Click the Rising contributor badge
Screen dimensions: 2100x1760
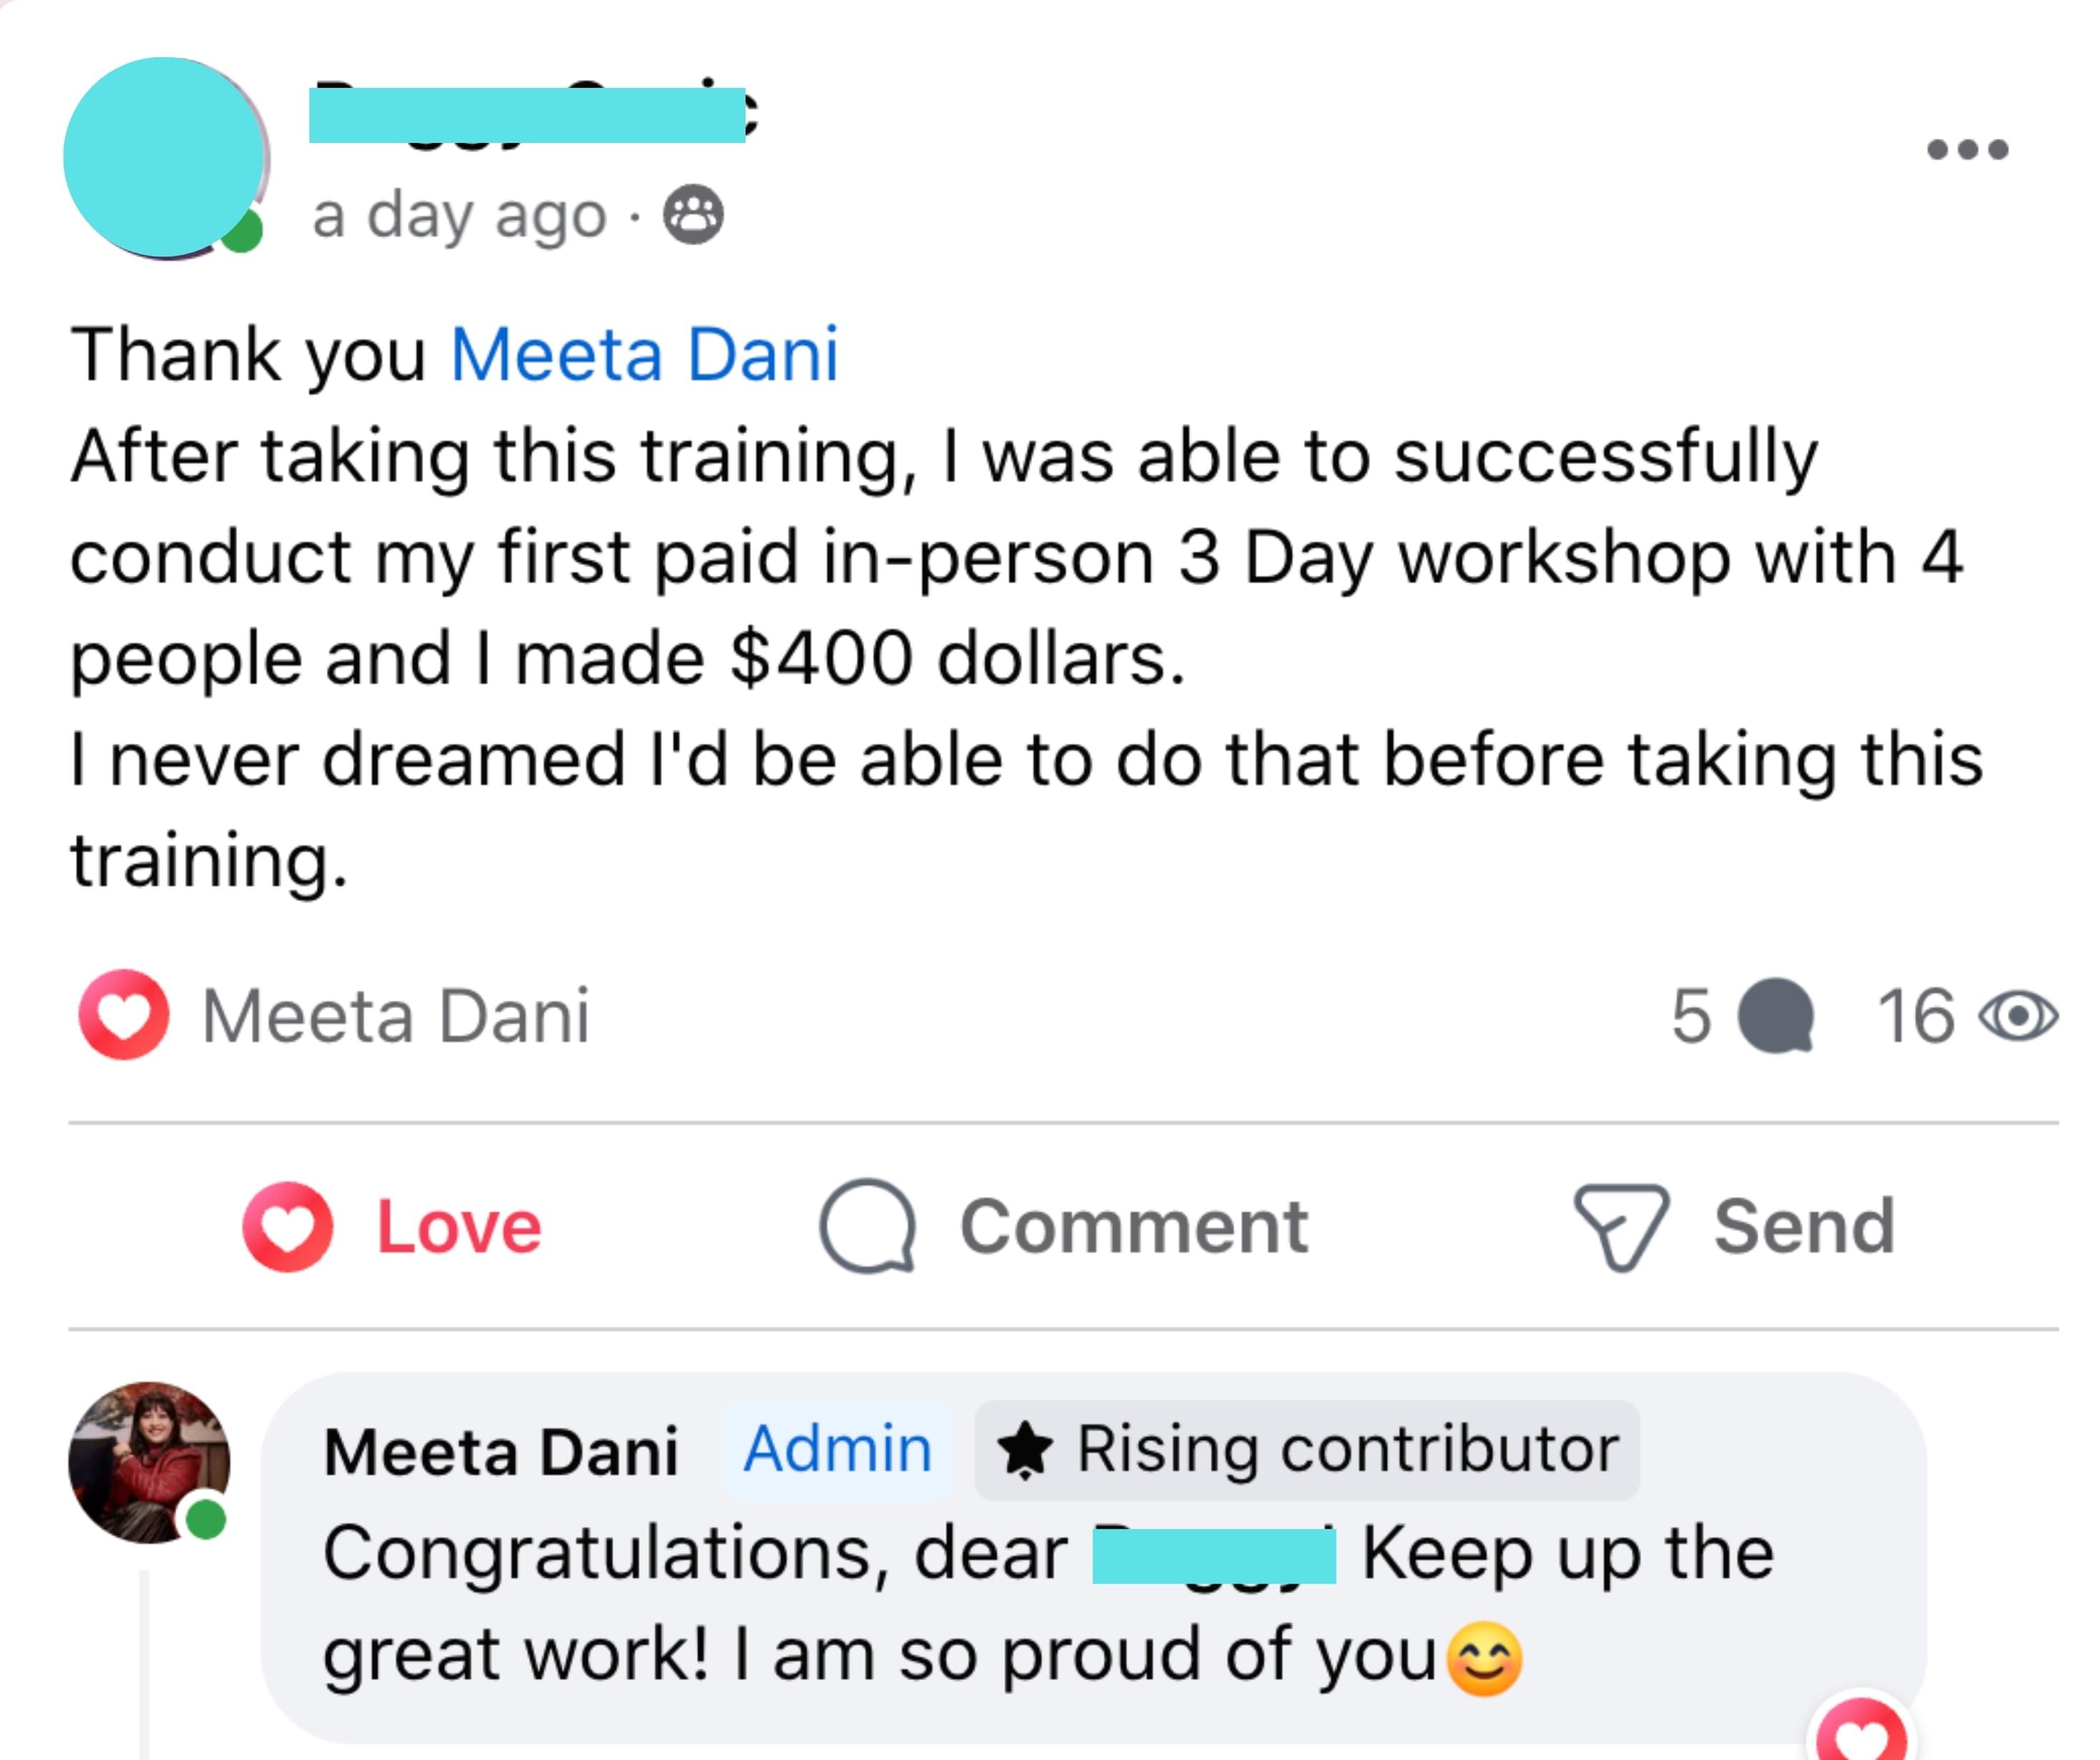[x=1306, y=1450]
